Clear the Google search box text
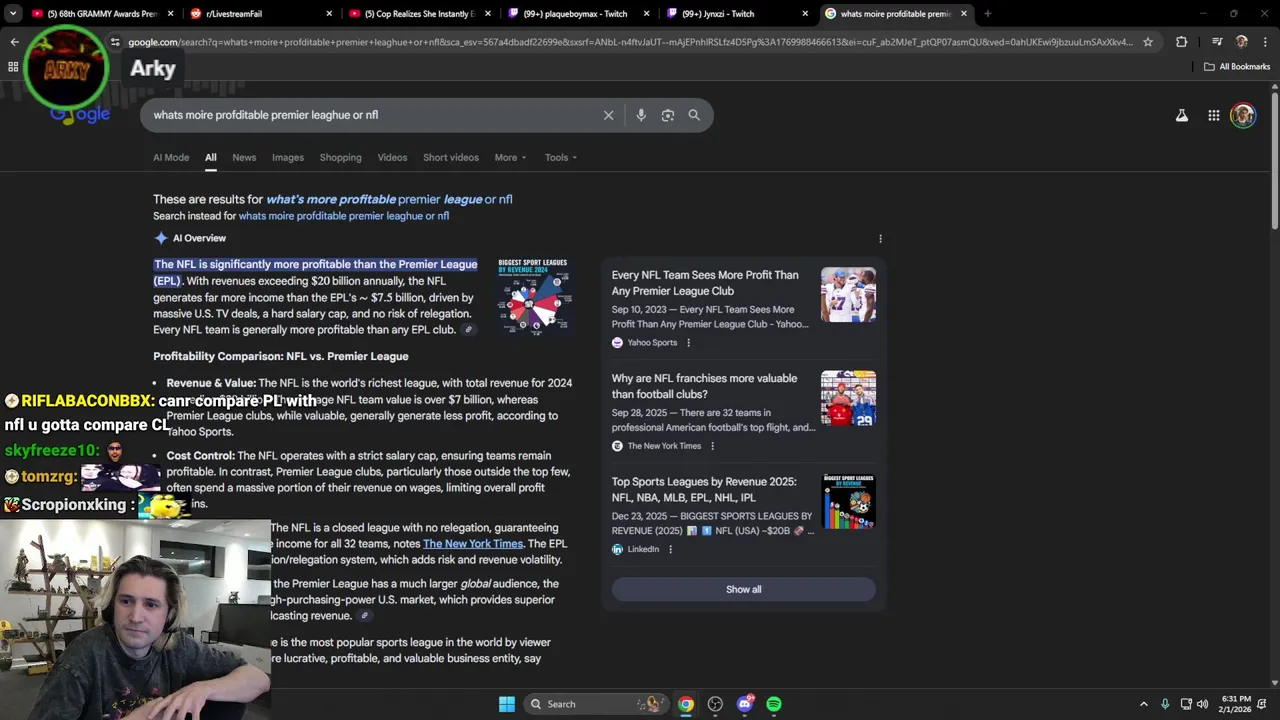This screenshot has height=720, width=1280. 608,115
